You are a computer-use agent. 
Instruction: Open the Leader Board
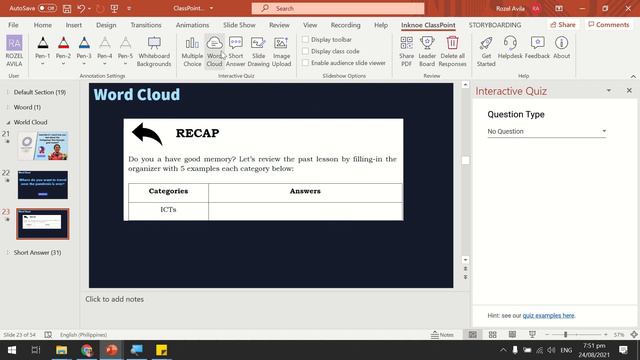click(x=427, y=51)
